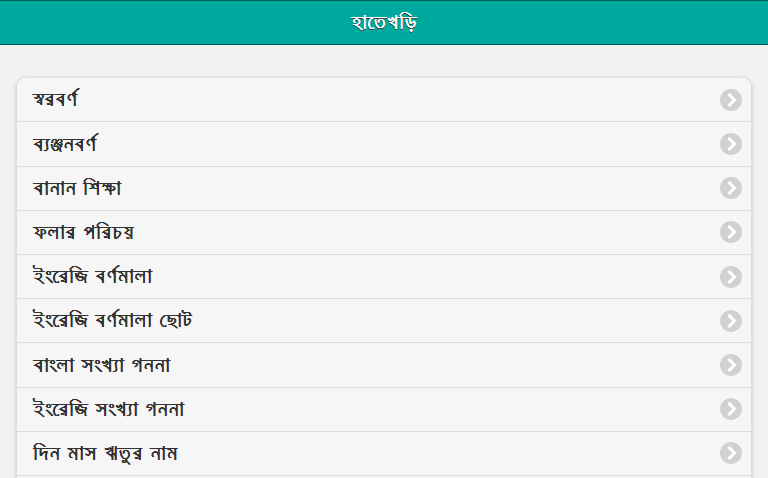Click the arrow icon beside বাংলা সংখ্যা গননা
This screenshot has width=768, height=478.
point(731,365)
